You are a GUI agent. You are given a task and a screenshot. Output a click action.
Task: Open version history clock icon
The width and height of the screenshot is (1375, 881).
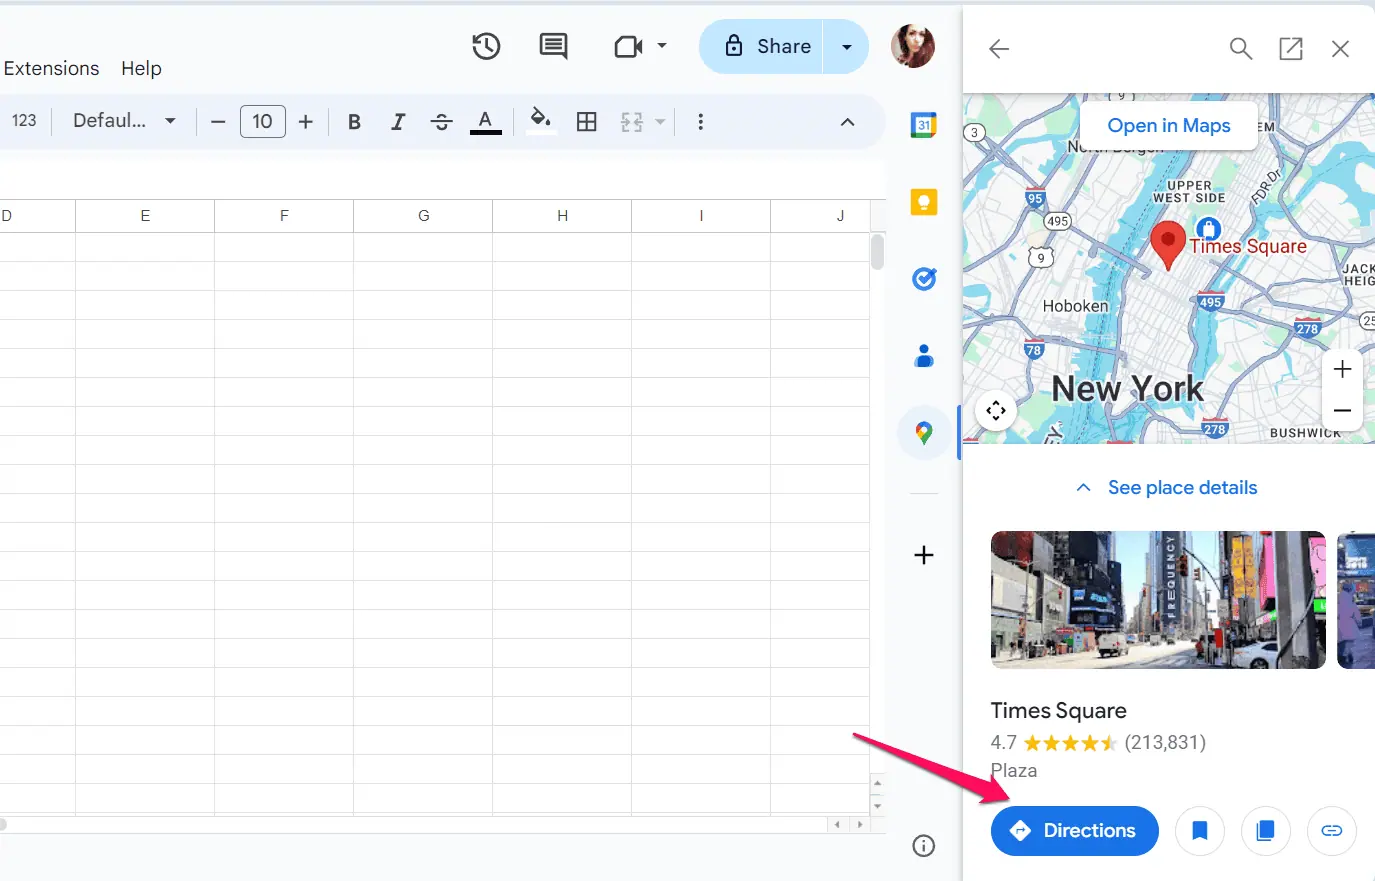[486, 46]
